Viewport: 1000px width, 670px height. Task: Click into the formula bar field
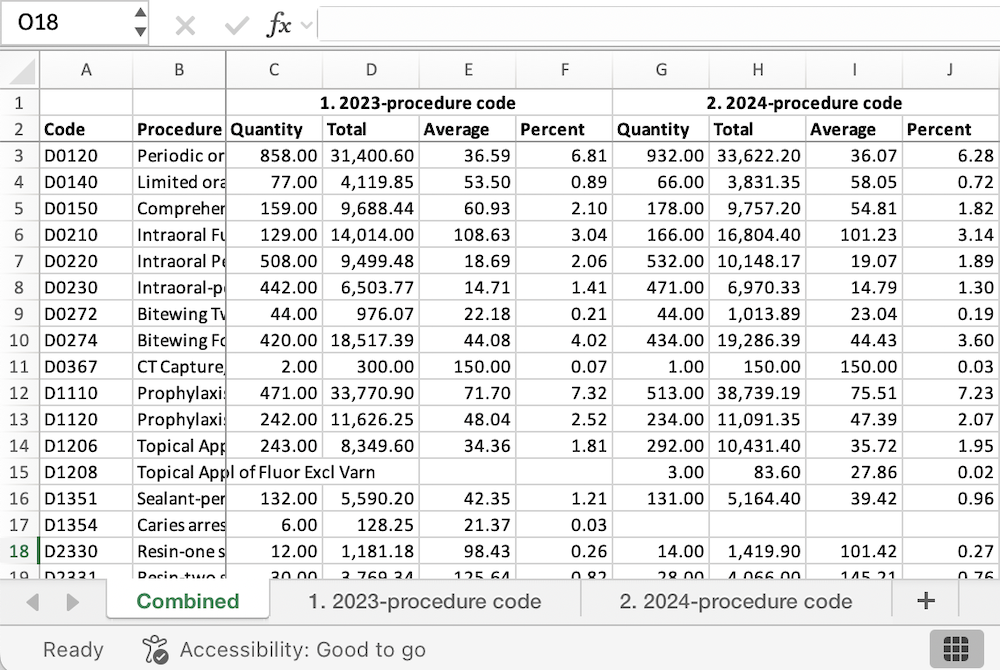[x=658, y=24]
